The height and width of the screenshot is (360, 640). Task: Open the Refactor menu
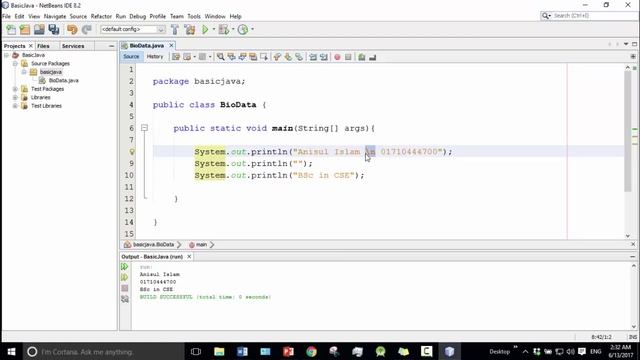[x=101, y=16]
